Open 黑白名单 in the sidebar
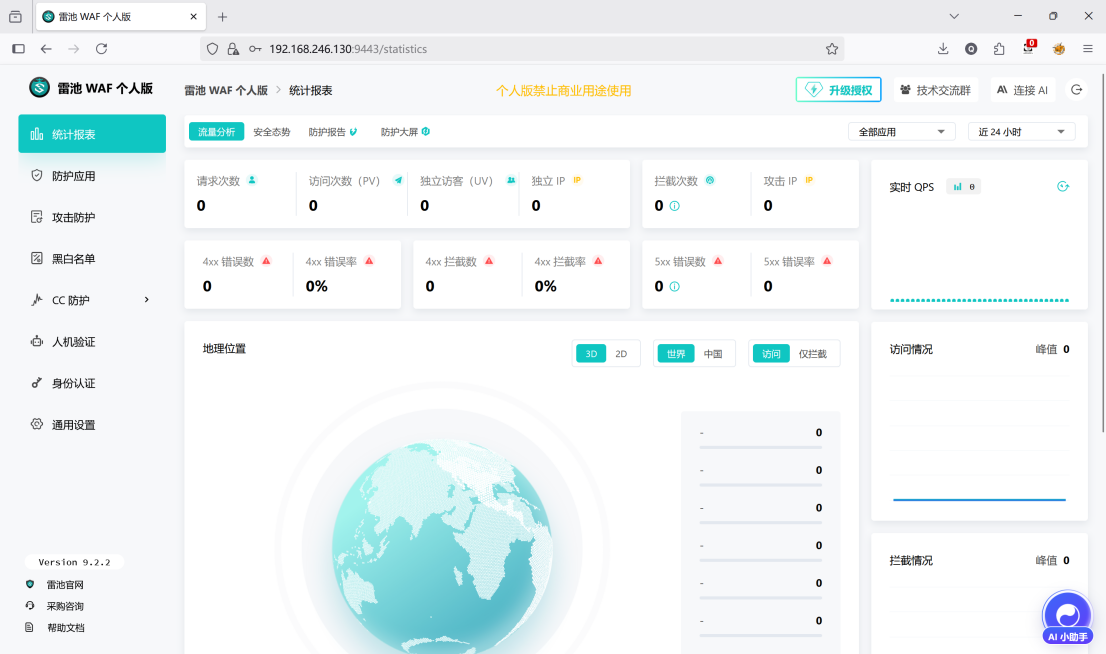 92,259
